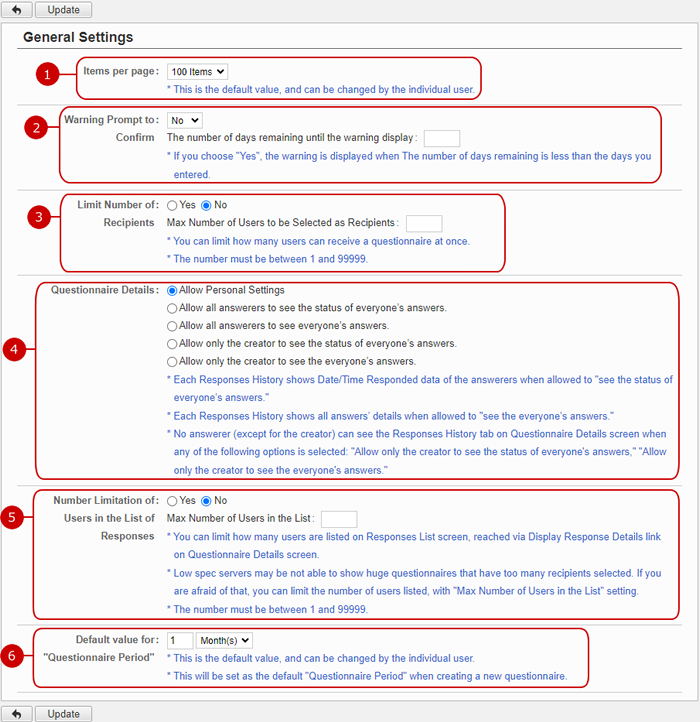Click the bottom back arrow icon
700x722 pixels.
coord(17,714)
